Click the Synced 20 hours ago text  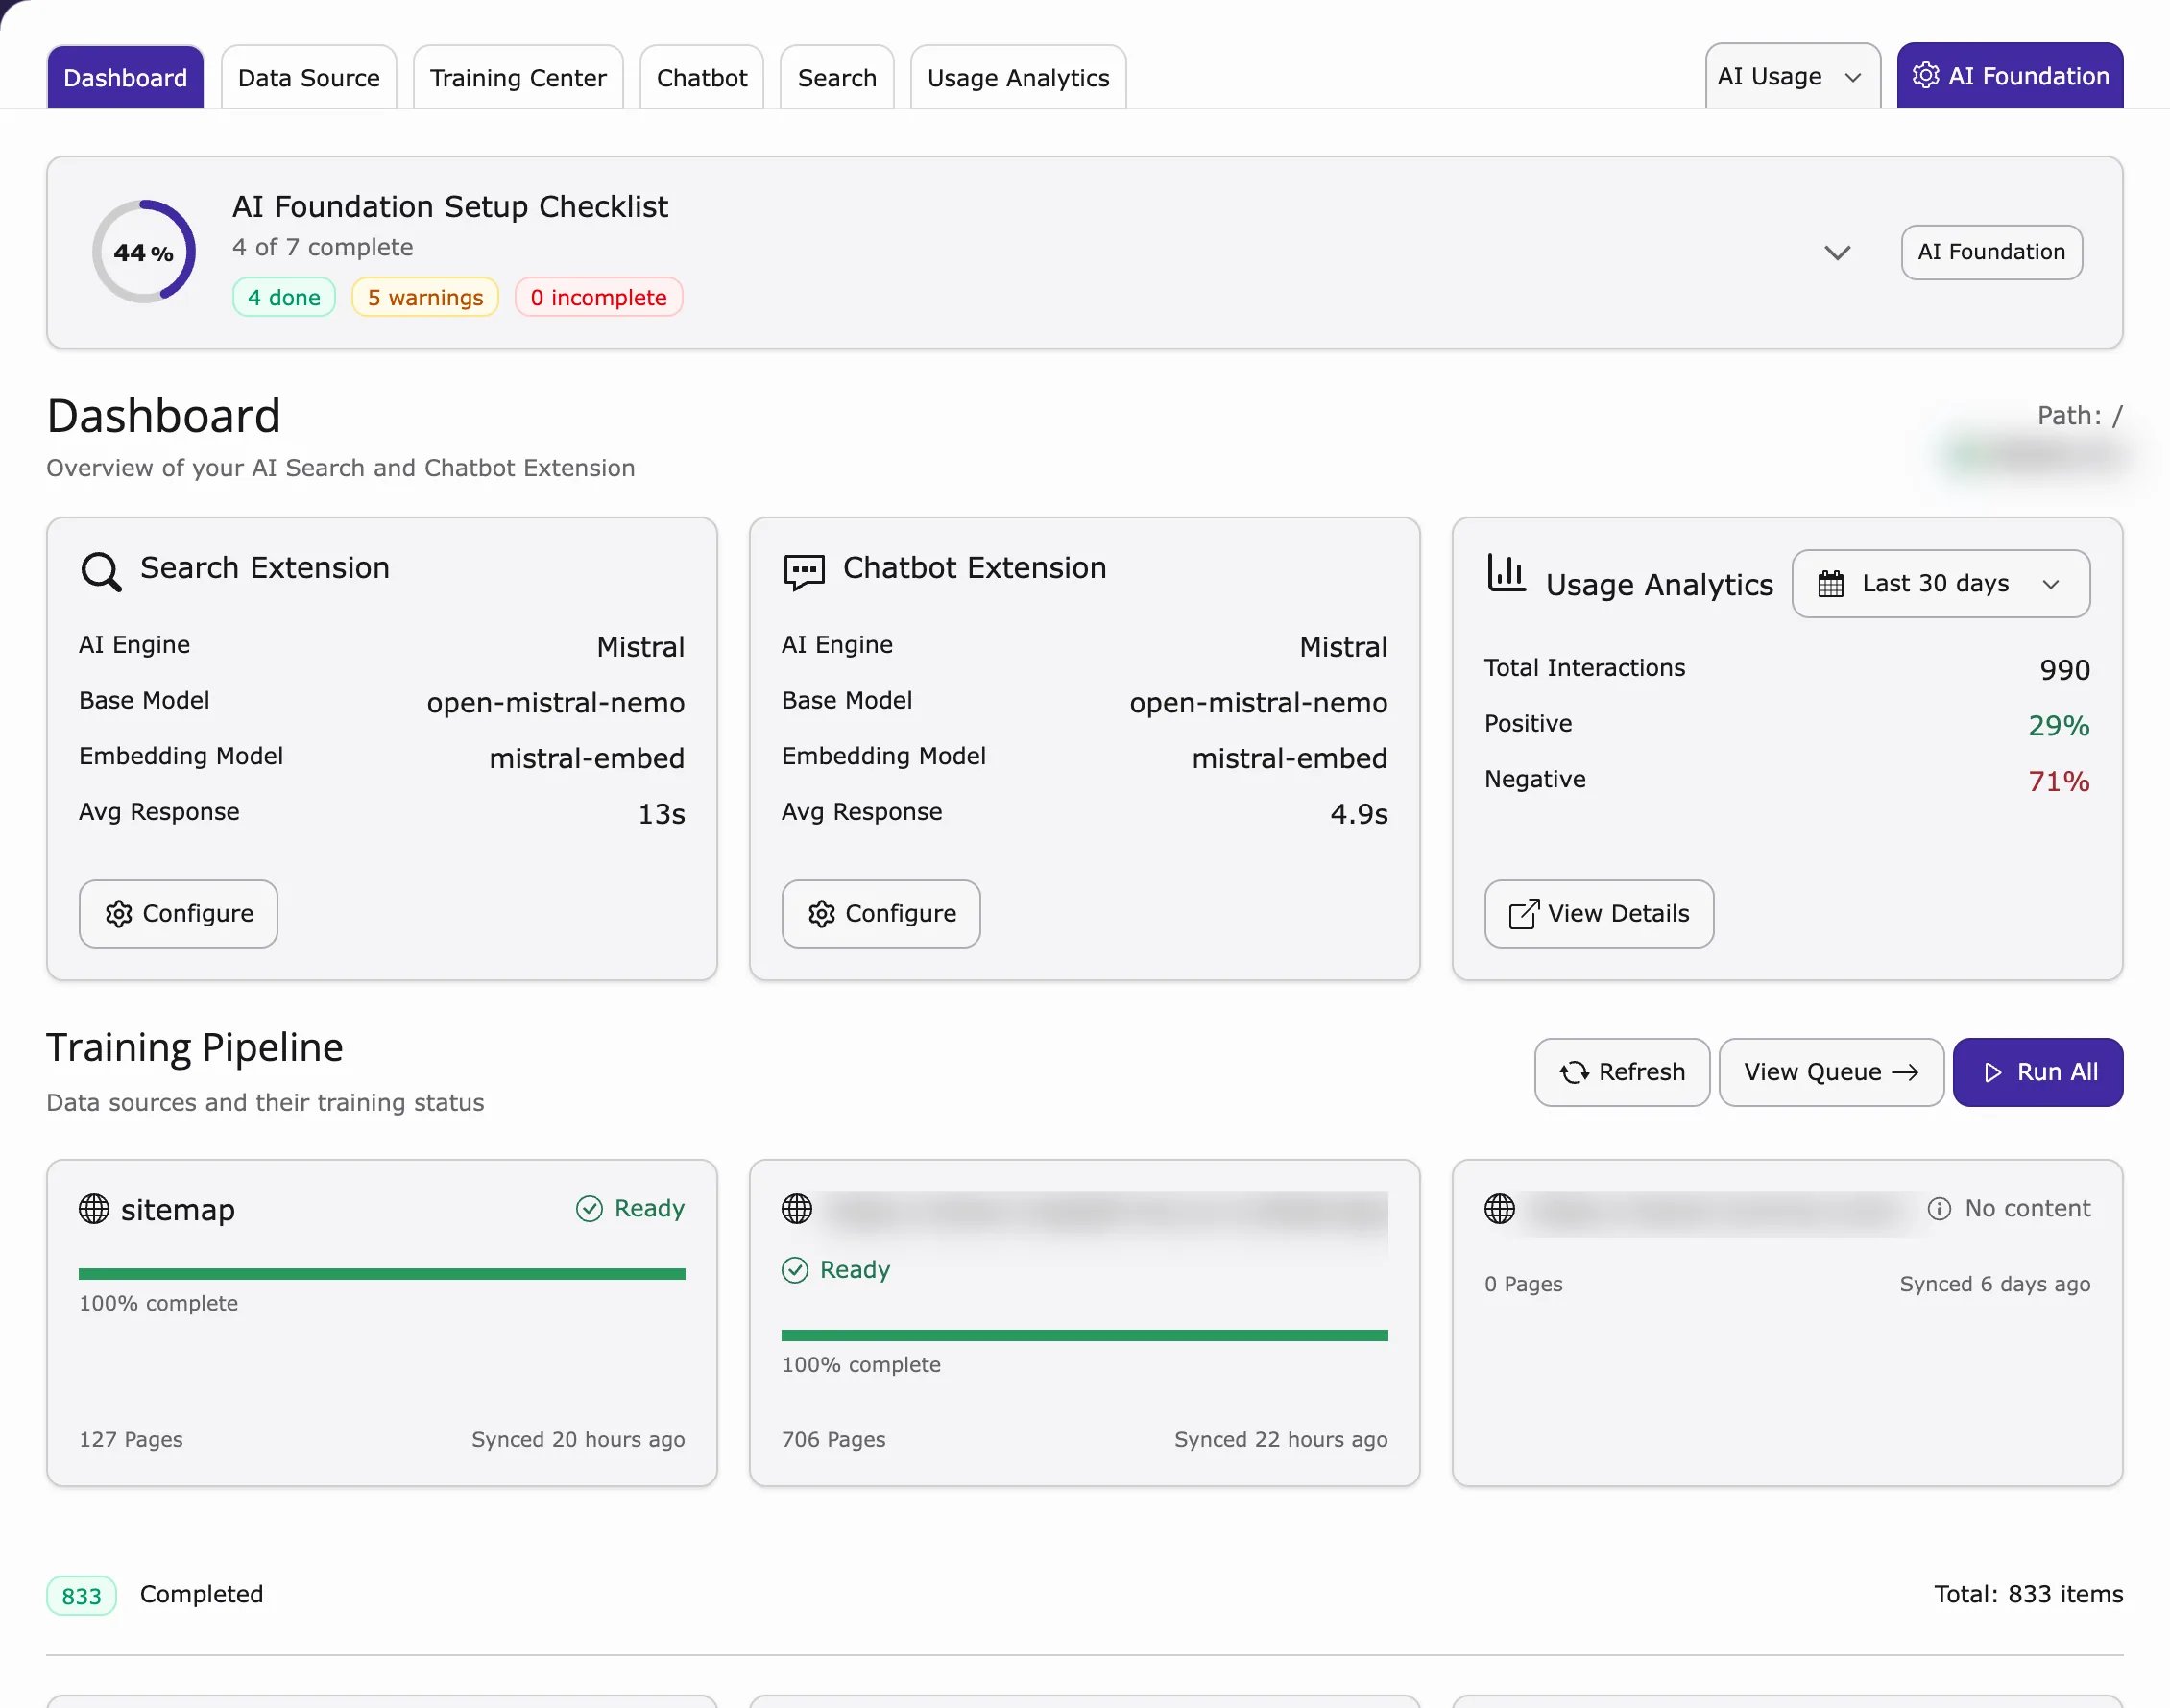(x=578, y=1439)
